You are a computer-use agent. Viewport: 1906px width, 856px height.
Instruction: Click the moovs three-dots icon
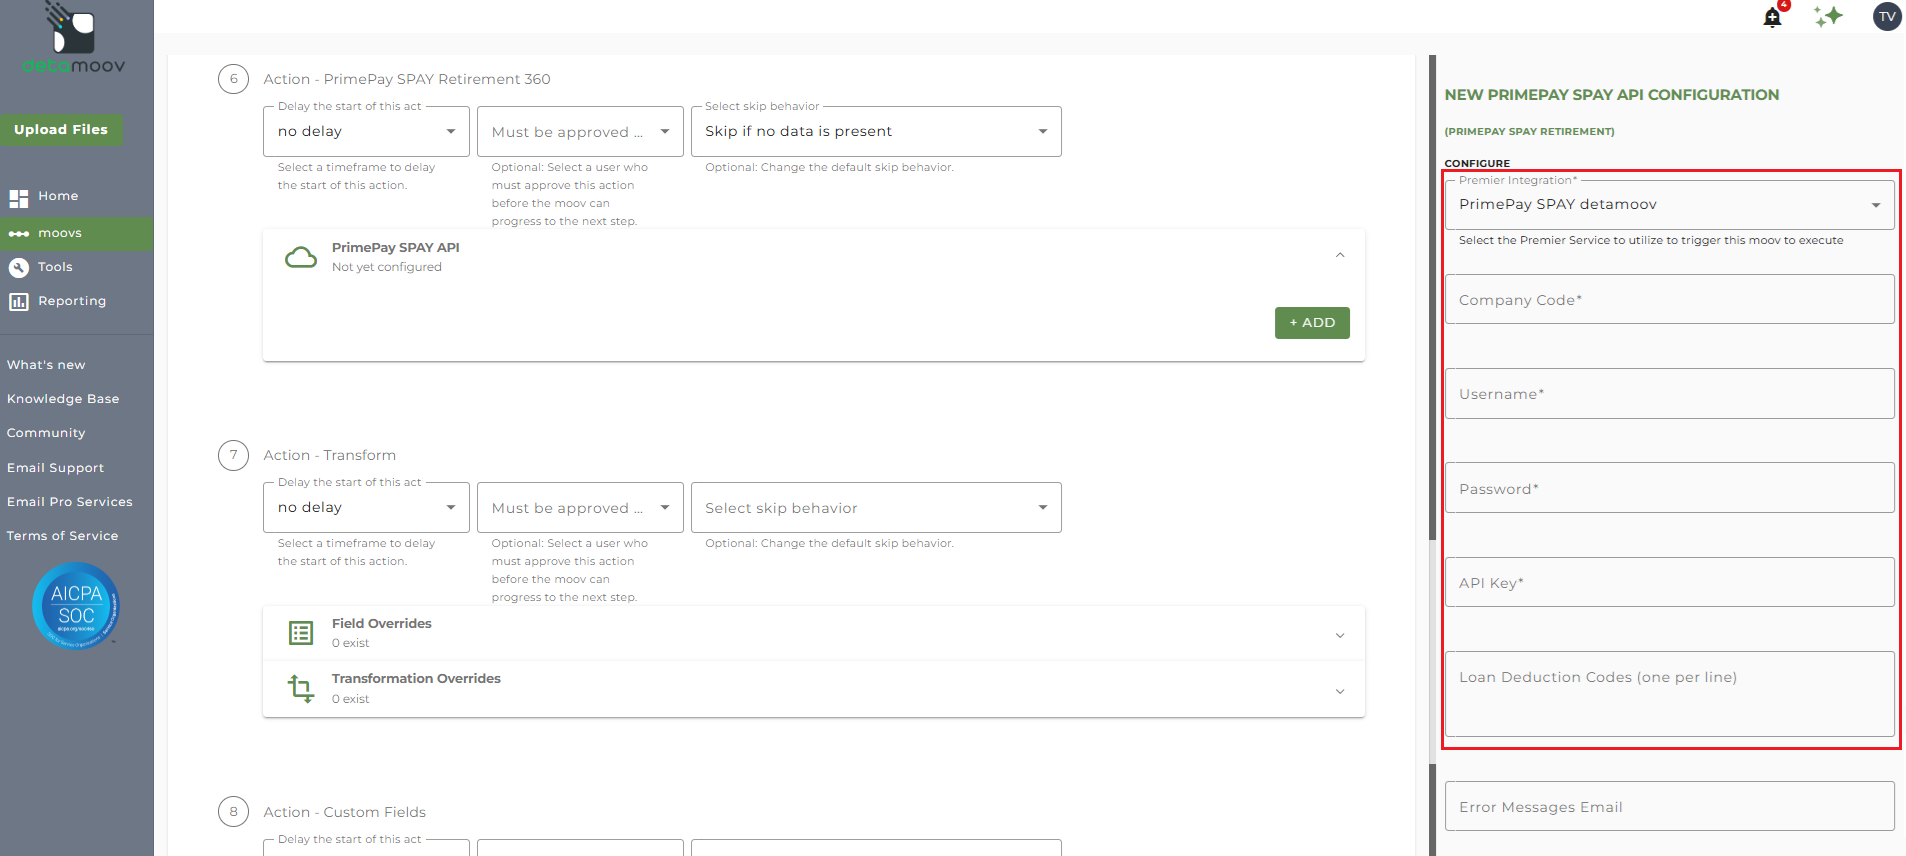pos(18,234)
